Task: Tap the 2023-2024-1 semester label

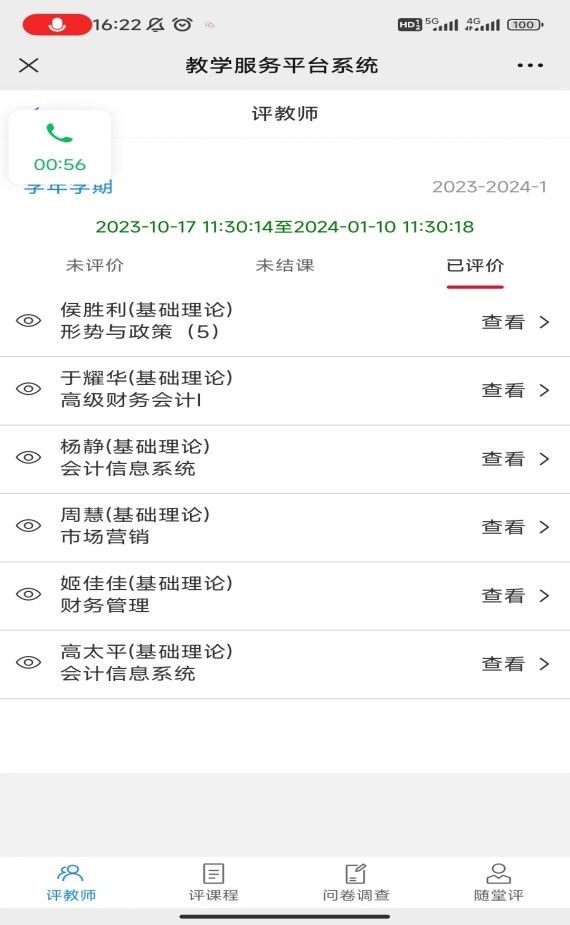Action: tap(489, 187)
